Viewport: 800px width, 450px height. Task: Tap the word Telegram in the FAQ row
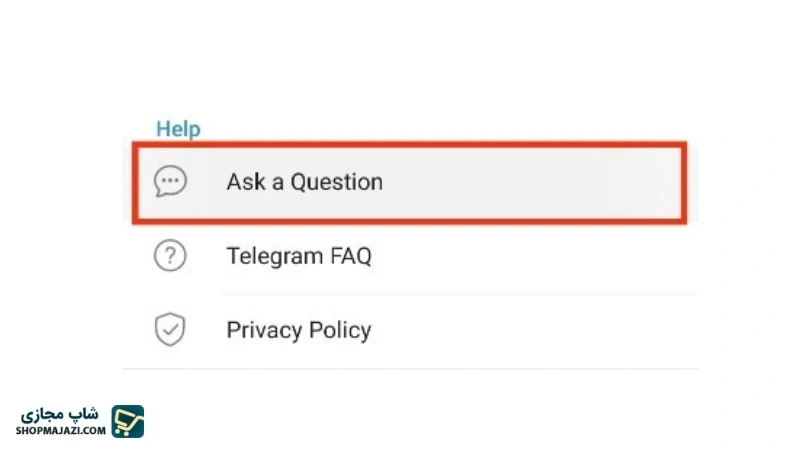point(275,256)
